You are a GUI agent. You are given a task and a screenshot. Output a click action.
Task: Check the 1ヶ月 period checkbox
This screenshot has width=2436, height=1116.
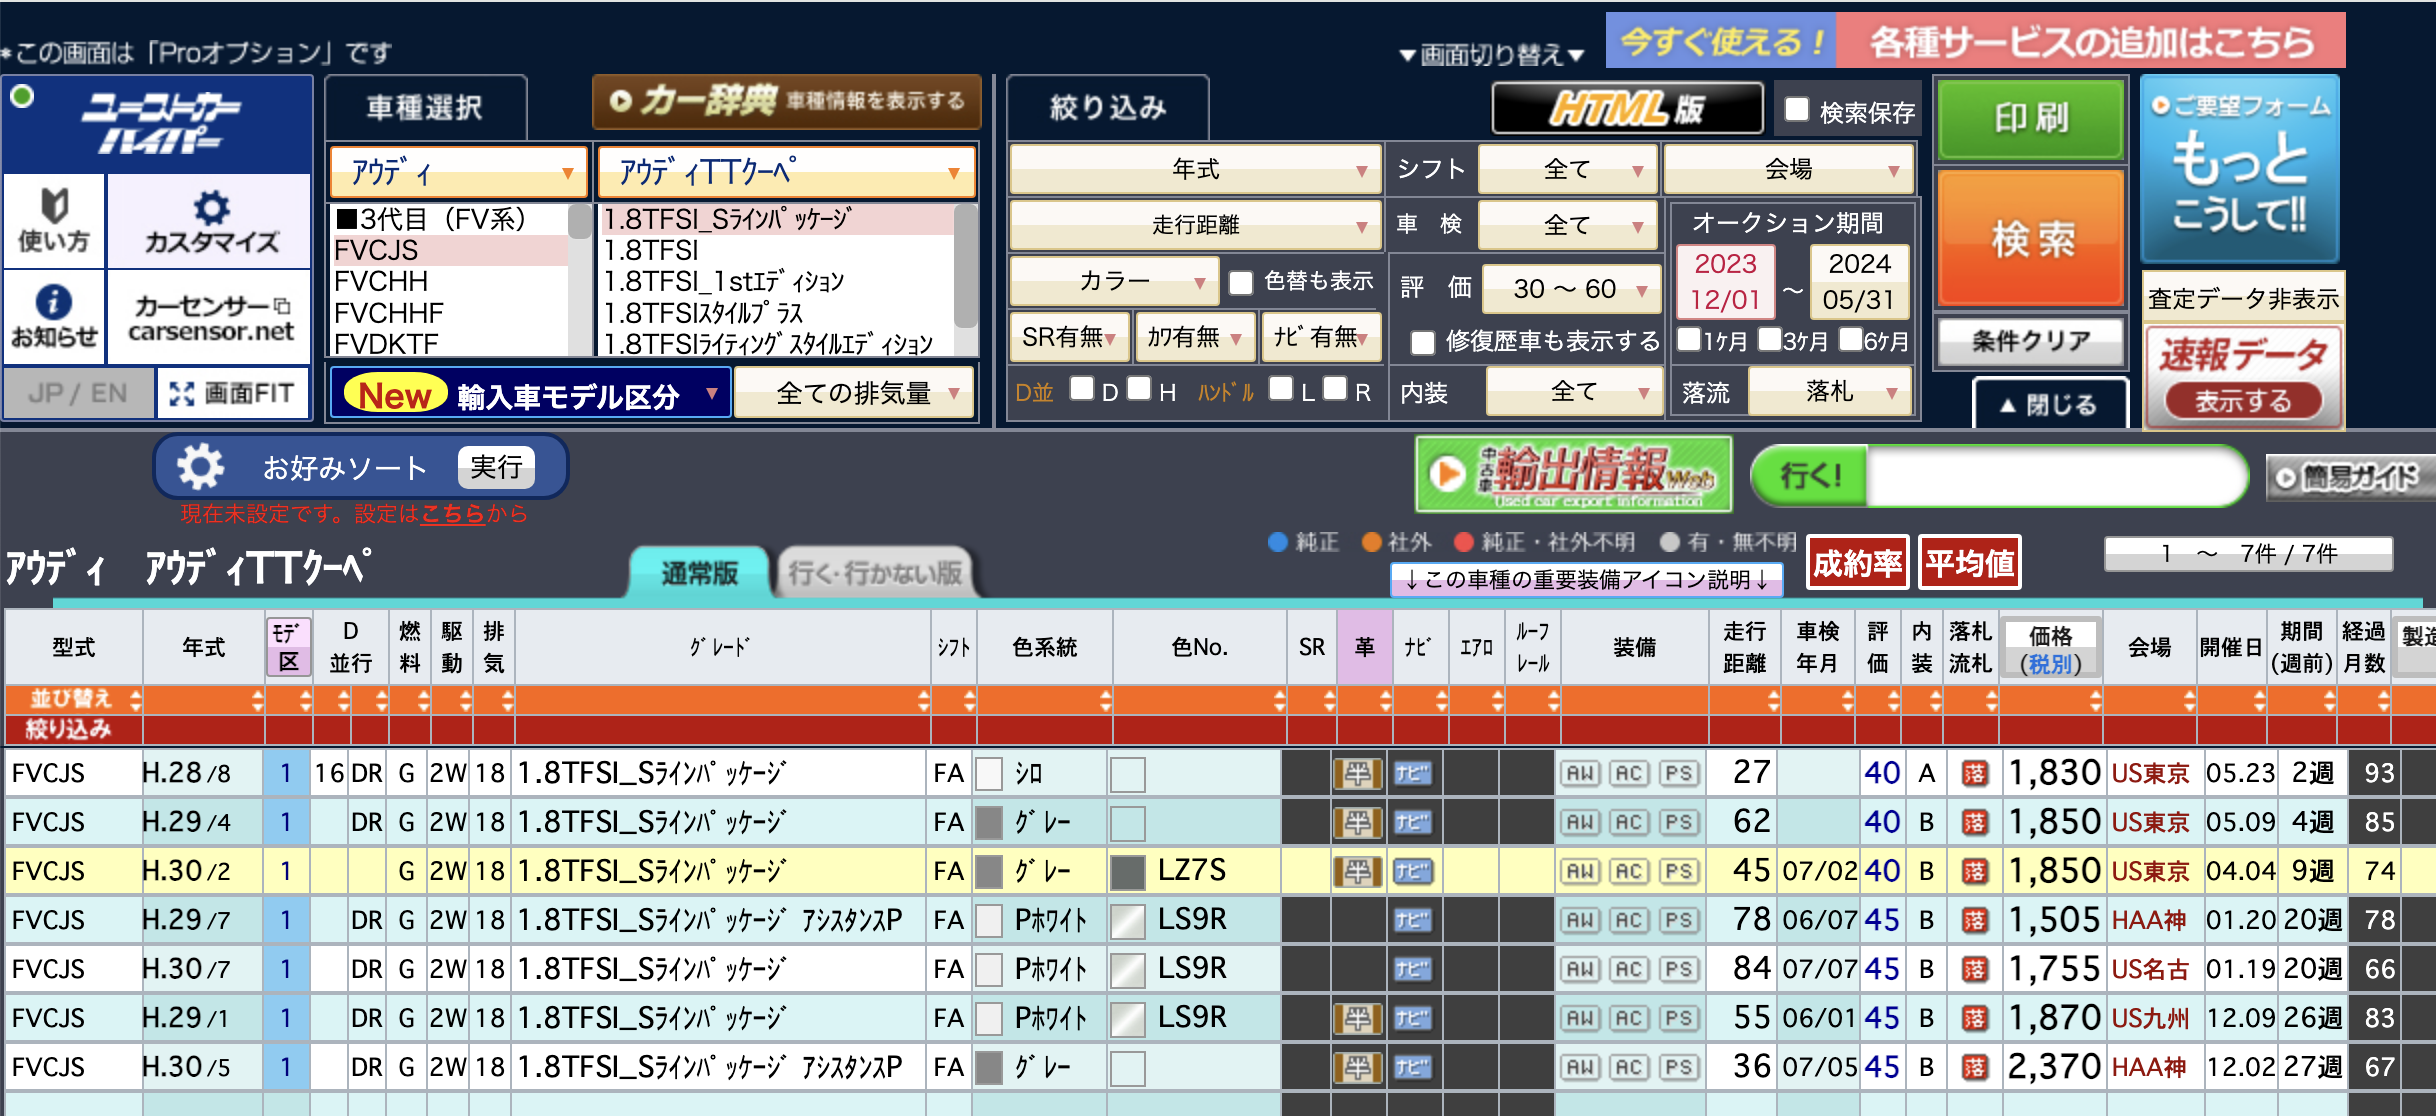pos(1689,339)
